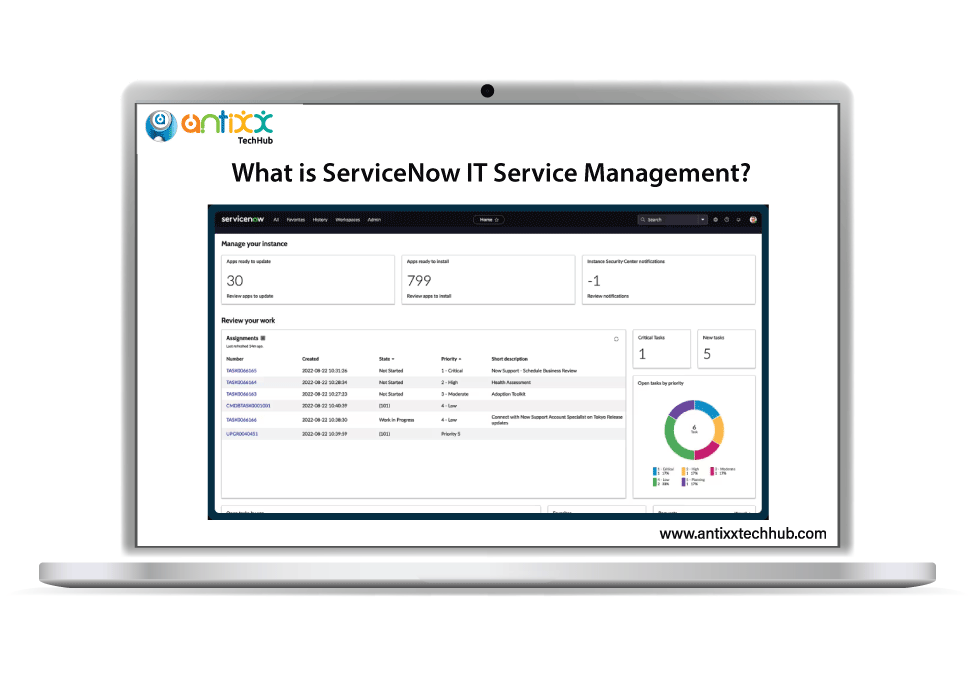Screen dimensions: 975x675
Task: Open the search scope dropdown arrow
Action: [x=702, y=219]
